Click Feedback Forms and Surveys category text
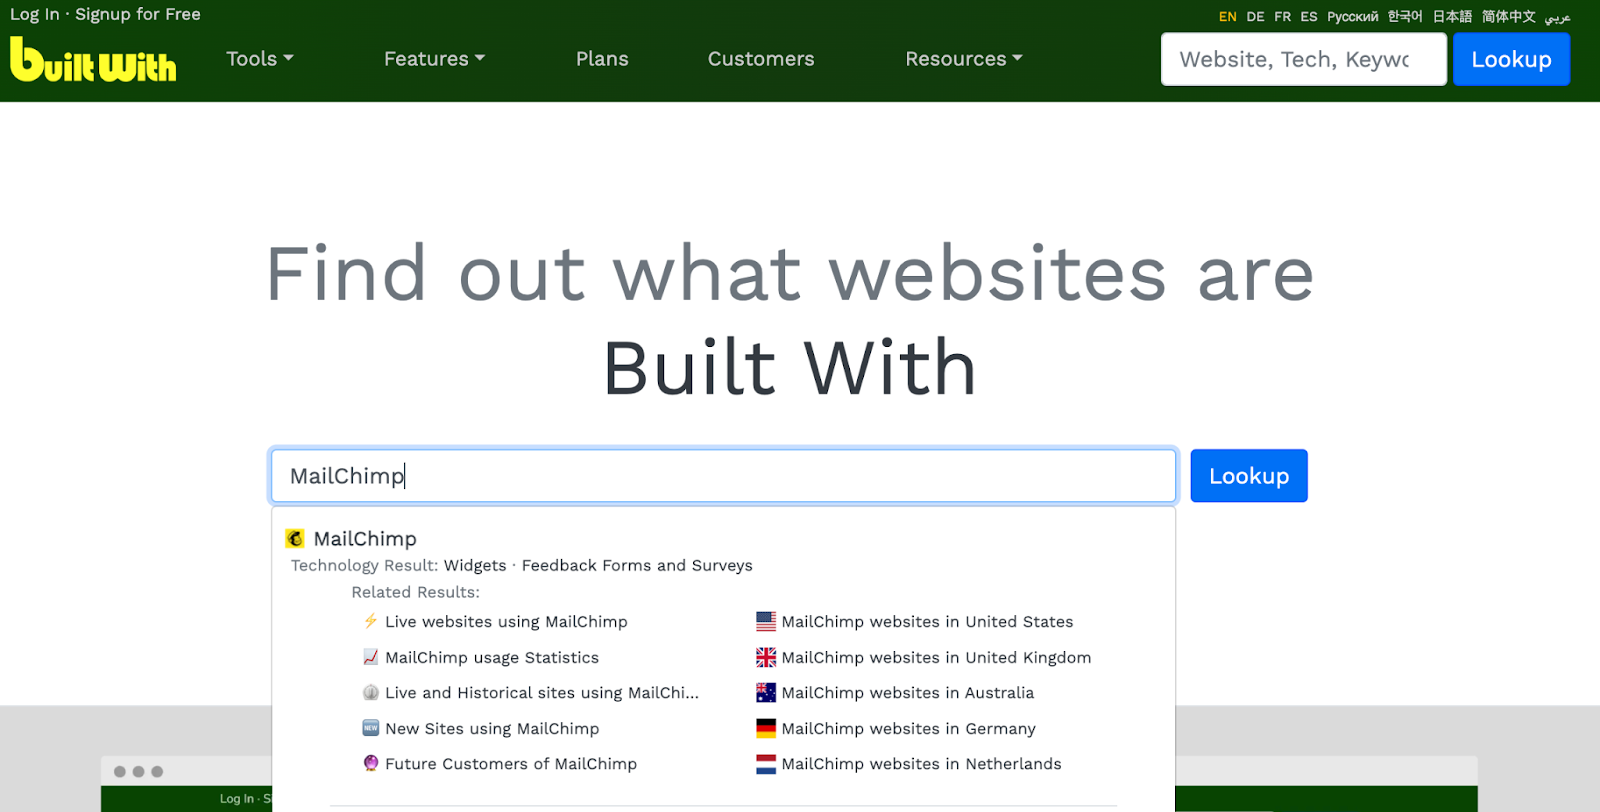Screen dimensions: 1600x812 637,565
